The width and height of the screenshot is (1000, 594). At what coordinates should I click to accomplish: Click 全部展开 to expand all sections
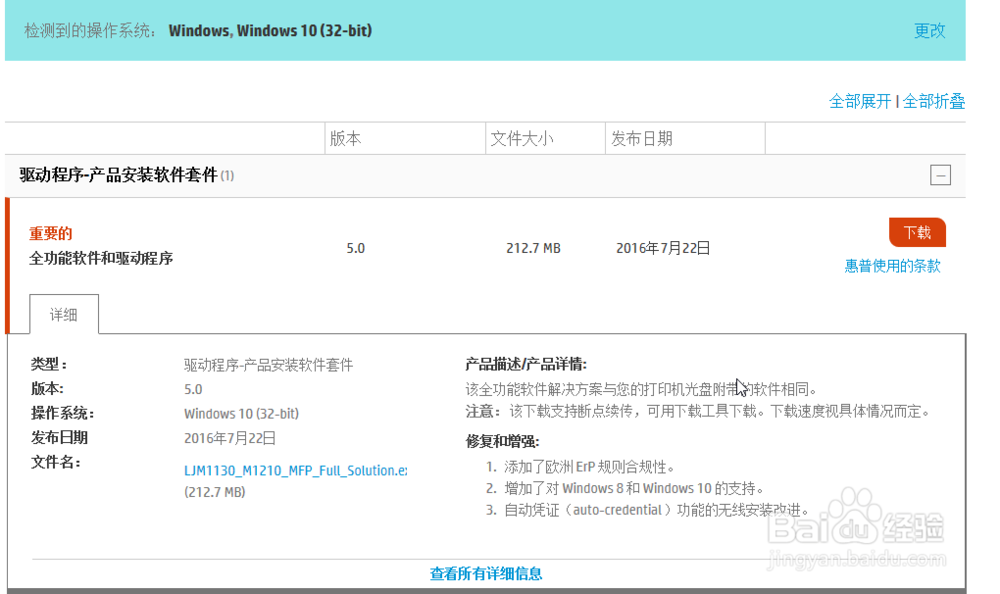point(860,101)
